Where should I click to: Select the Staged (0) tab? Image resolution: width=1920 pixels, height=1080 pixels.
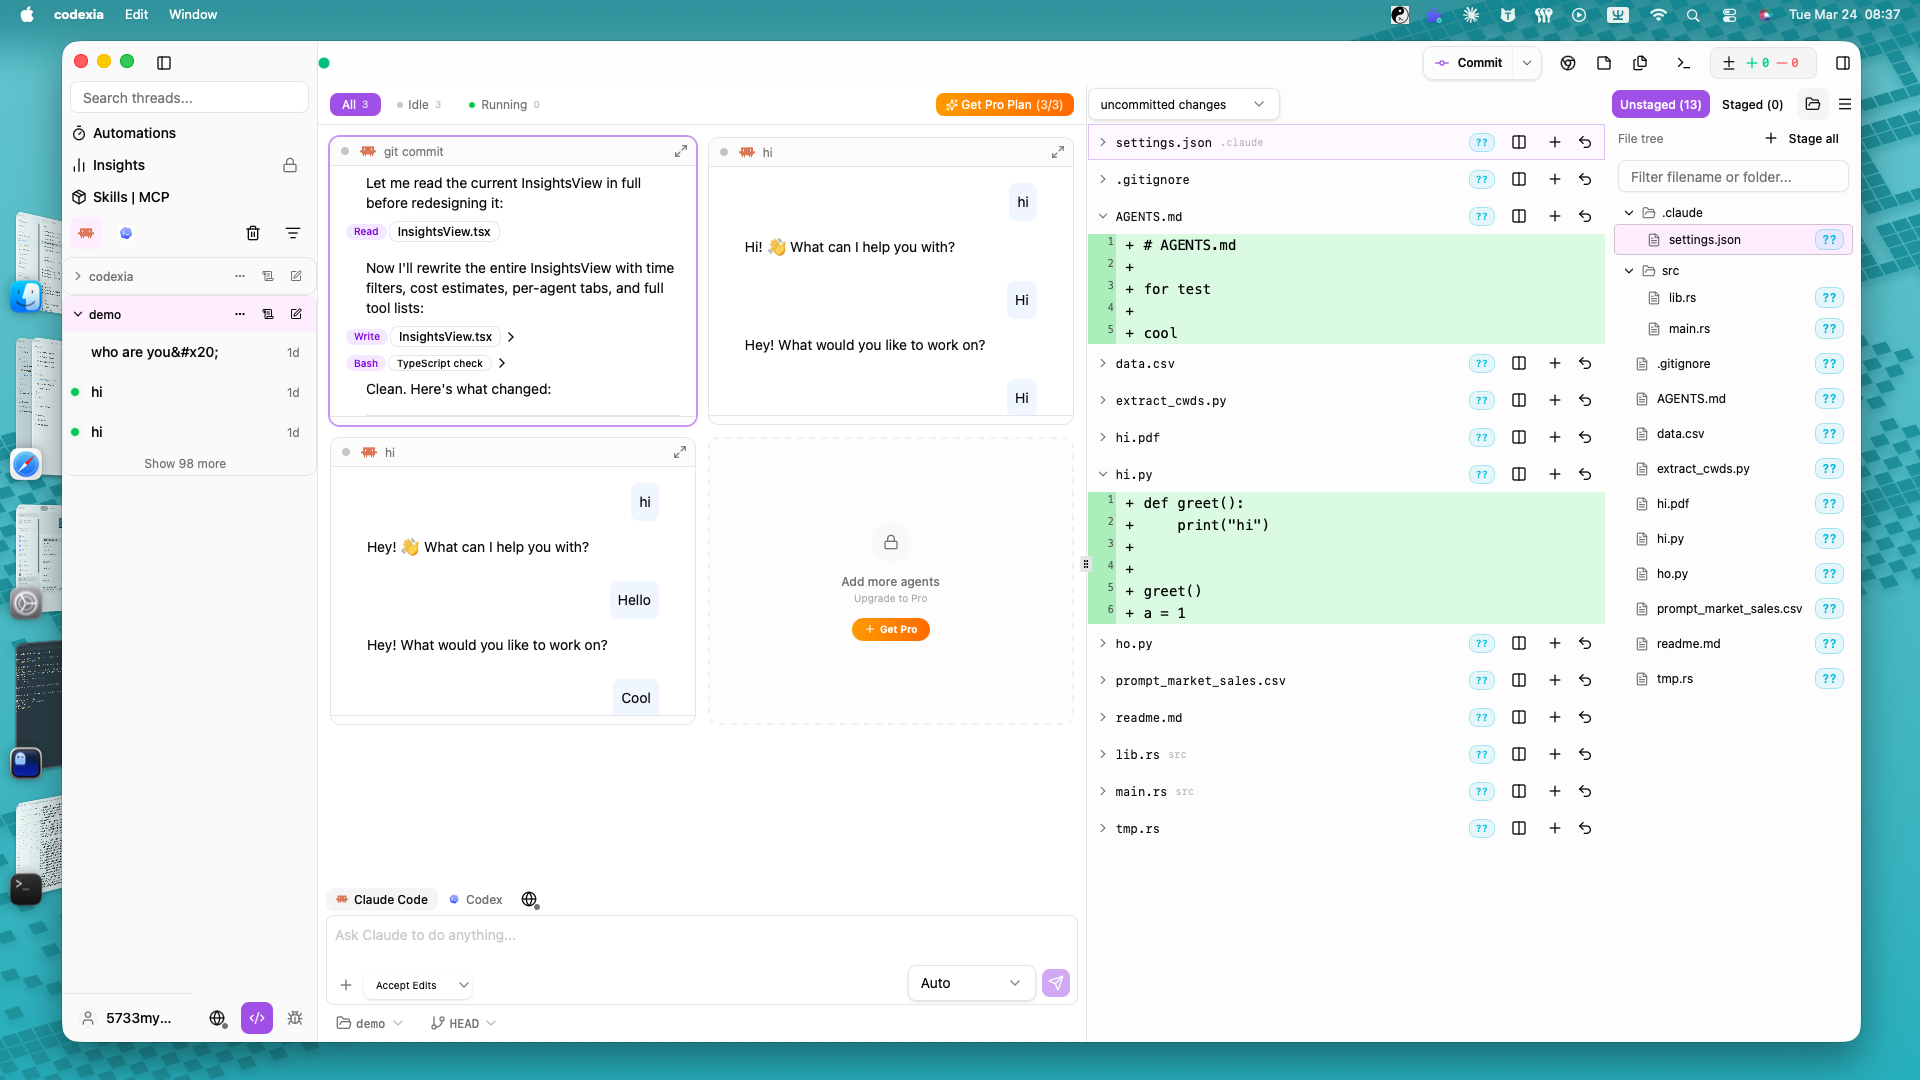(1752, 105)
